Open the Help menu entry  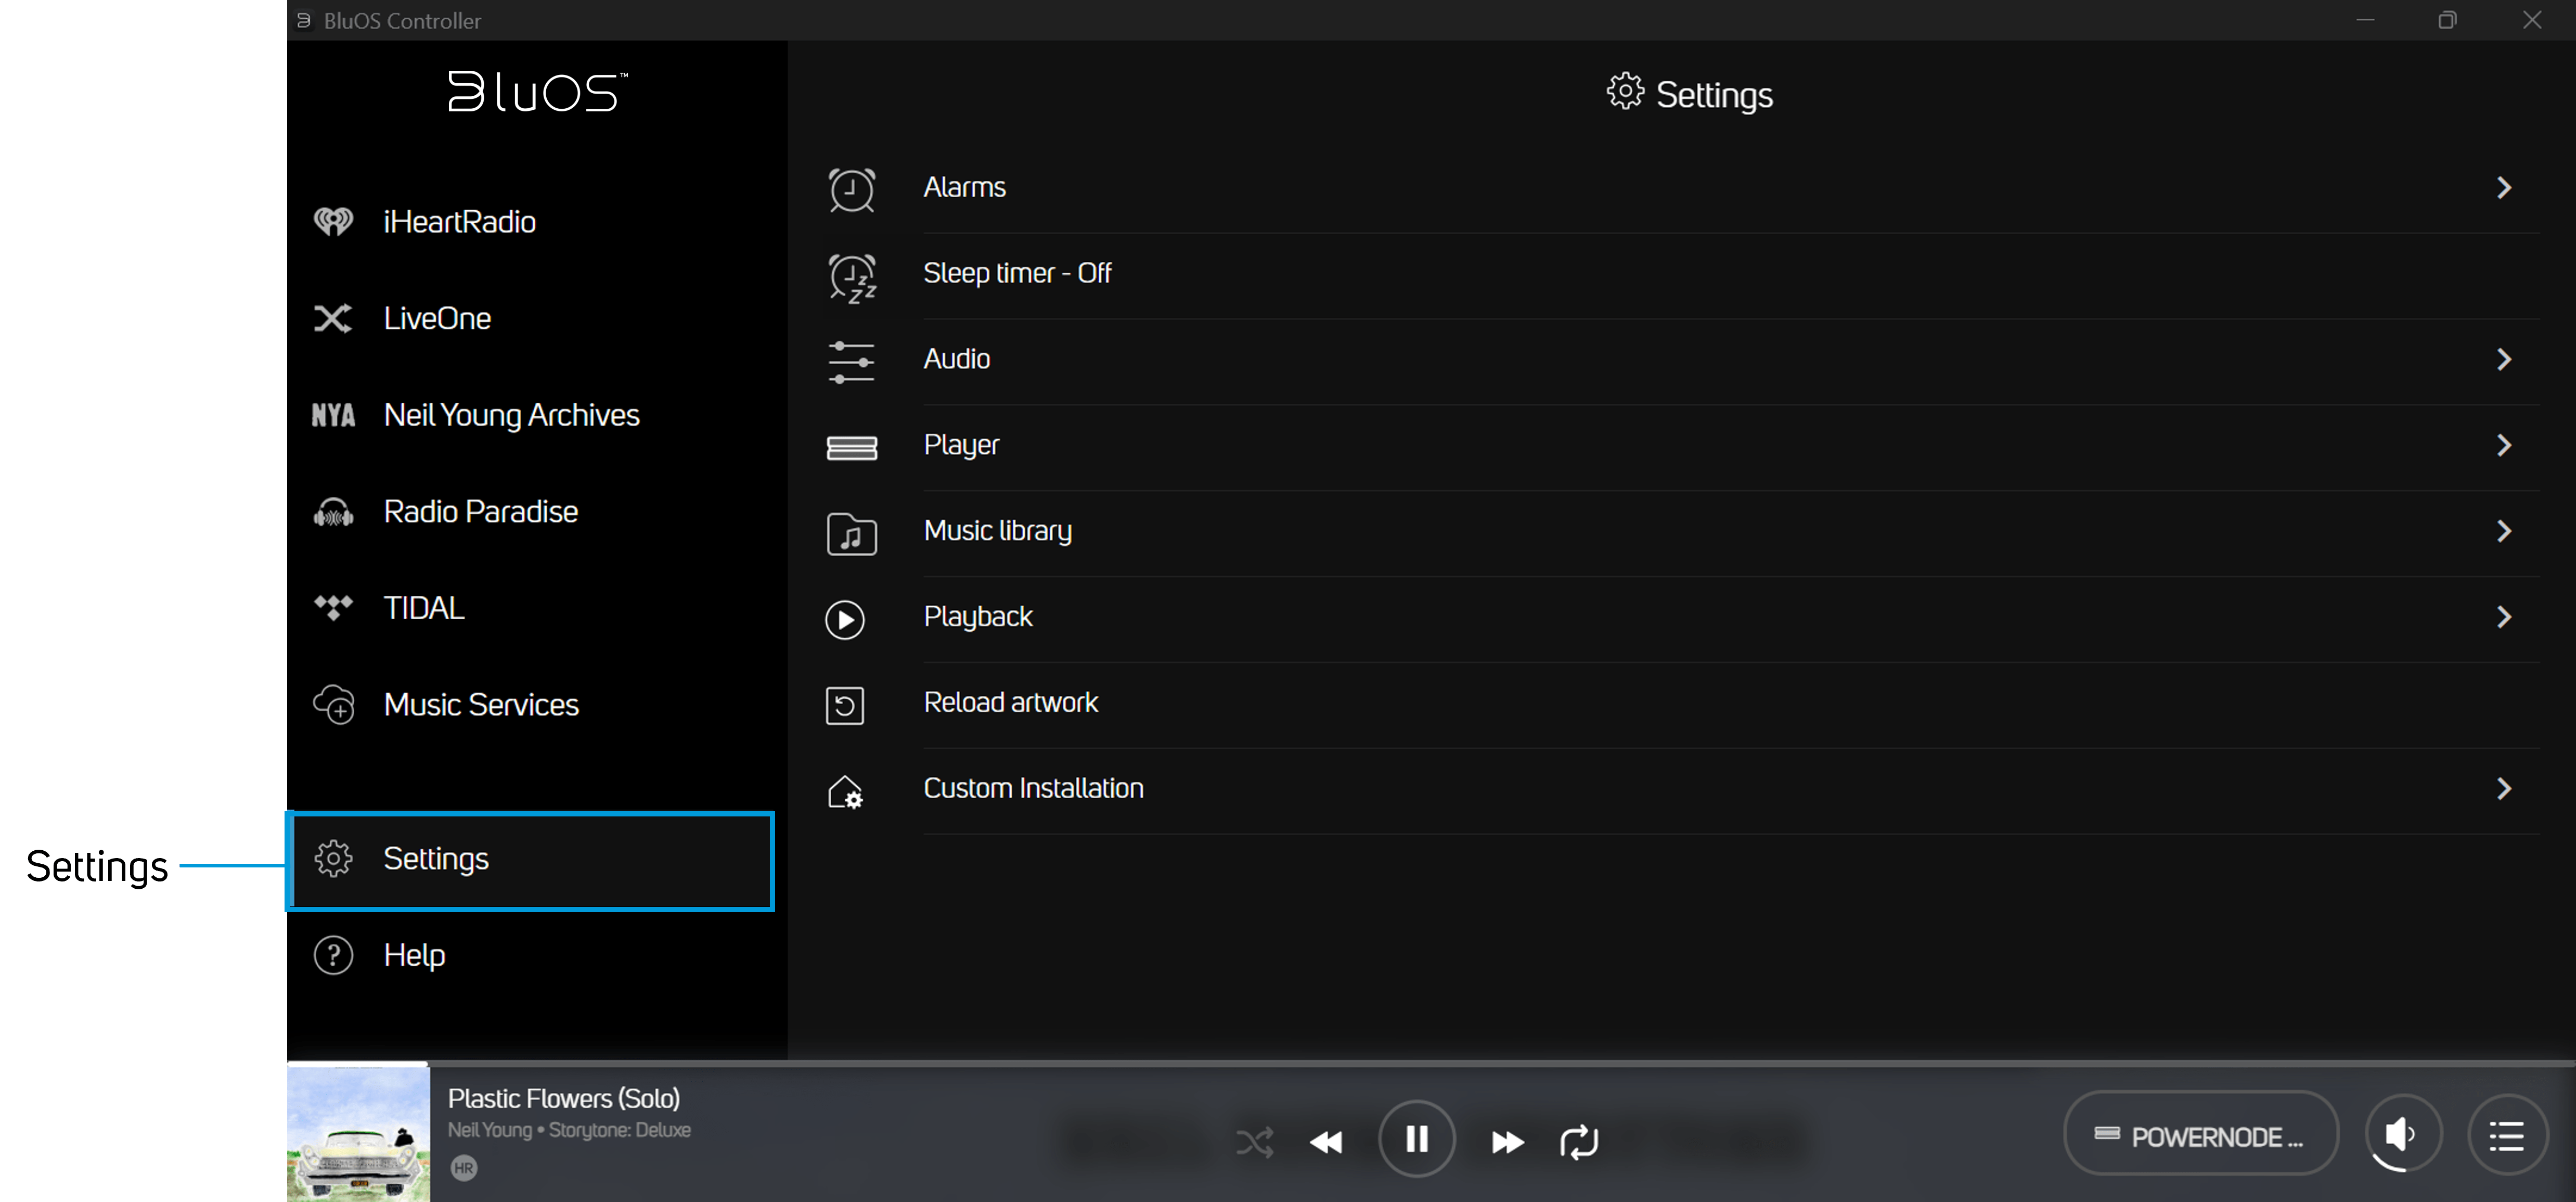414,955
